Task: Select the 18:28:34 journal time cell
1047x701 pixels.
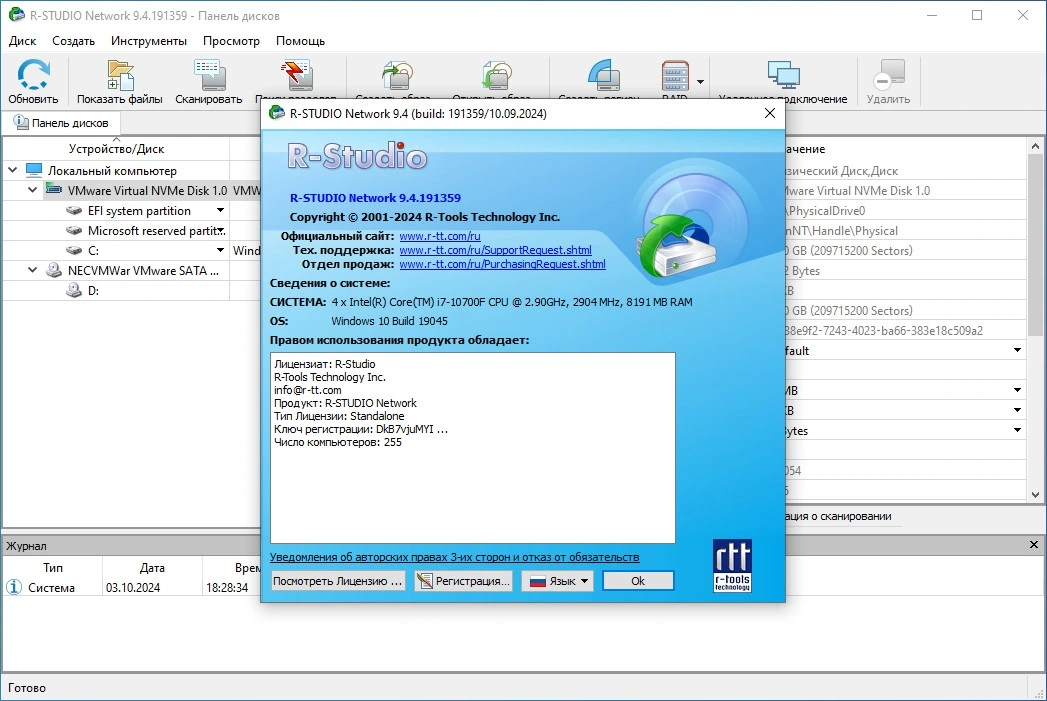Action: point(227,588)
